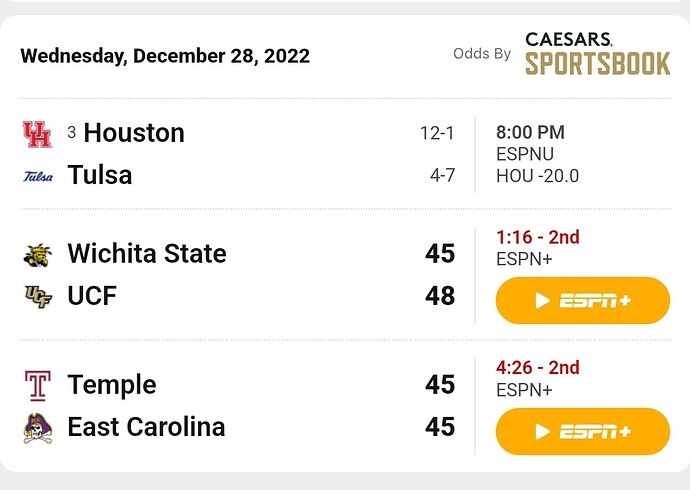The width and height of the screenshot is (690, 490).
Task: Select the UCF Knights logo
Action: click(38, 296)
